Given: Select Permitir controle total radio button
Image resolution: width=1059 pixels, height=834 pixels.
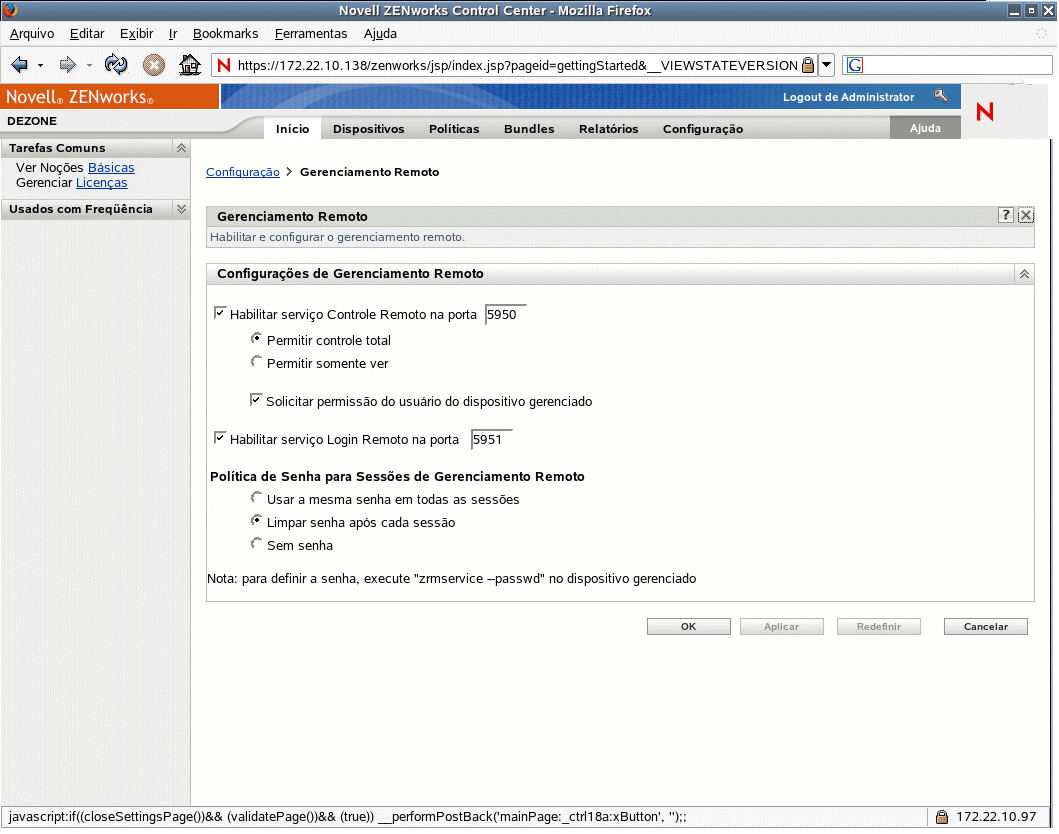Looking at the screenshot, I should (256, 338).
